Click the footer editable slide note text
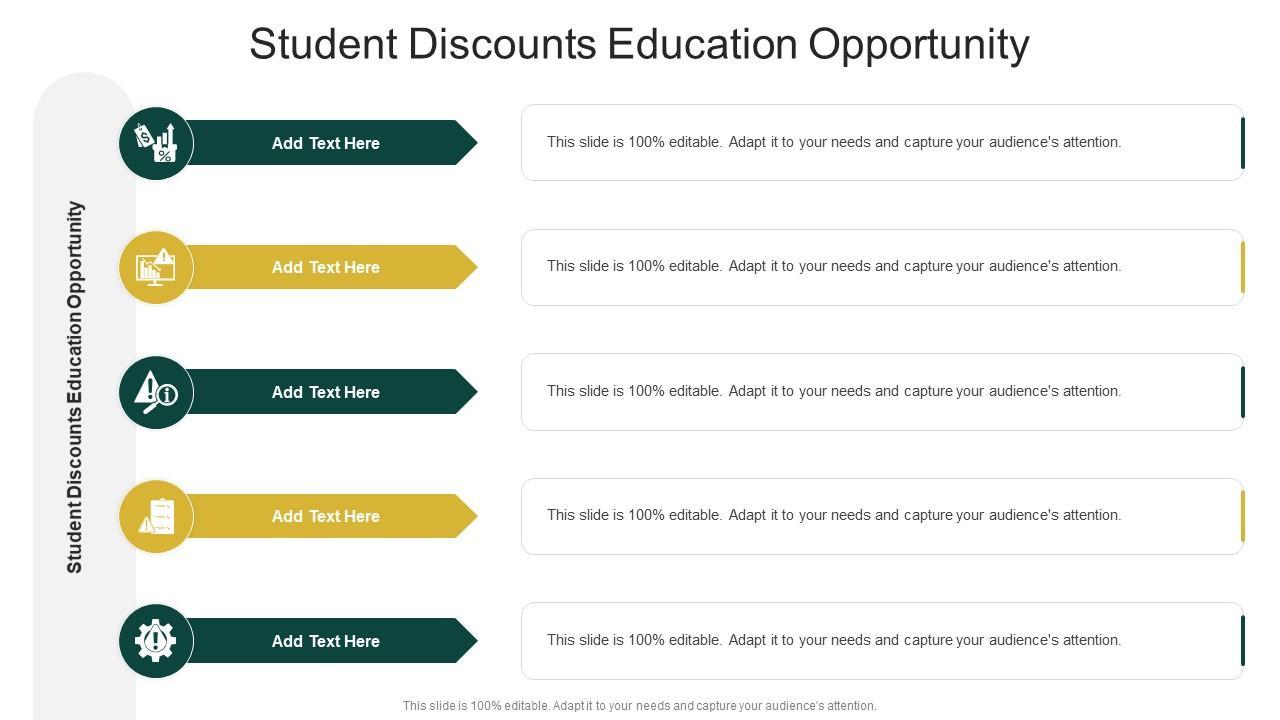 pos(639,706)
